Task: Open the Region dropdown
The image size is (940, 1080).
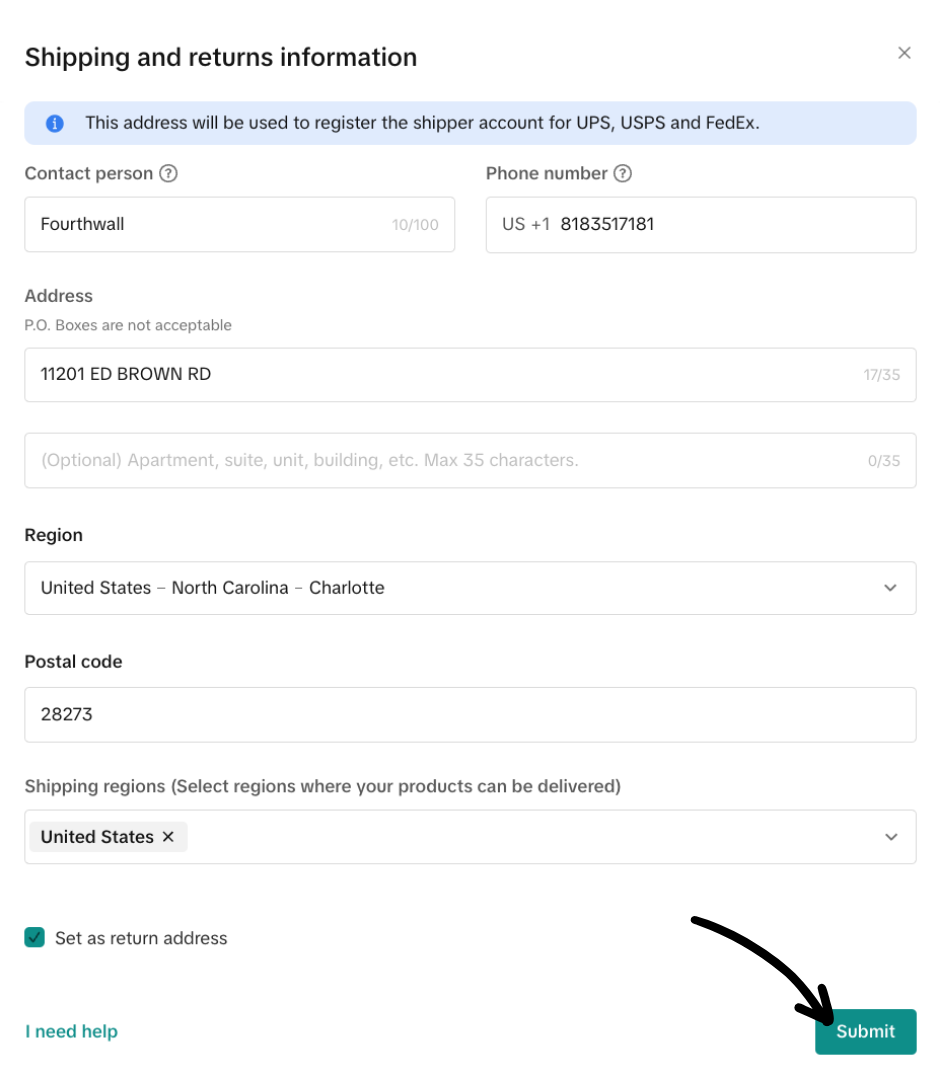Action: coord(470,588)
